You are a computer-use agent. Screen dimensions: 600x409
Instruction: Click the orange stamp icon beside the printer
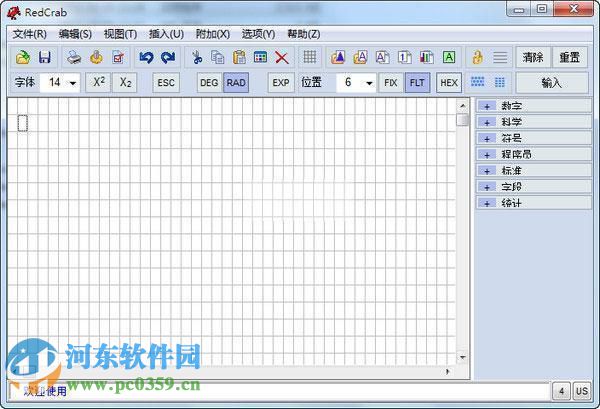[x=96, y=57]
